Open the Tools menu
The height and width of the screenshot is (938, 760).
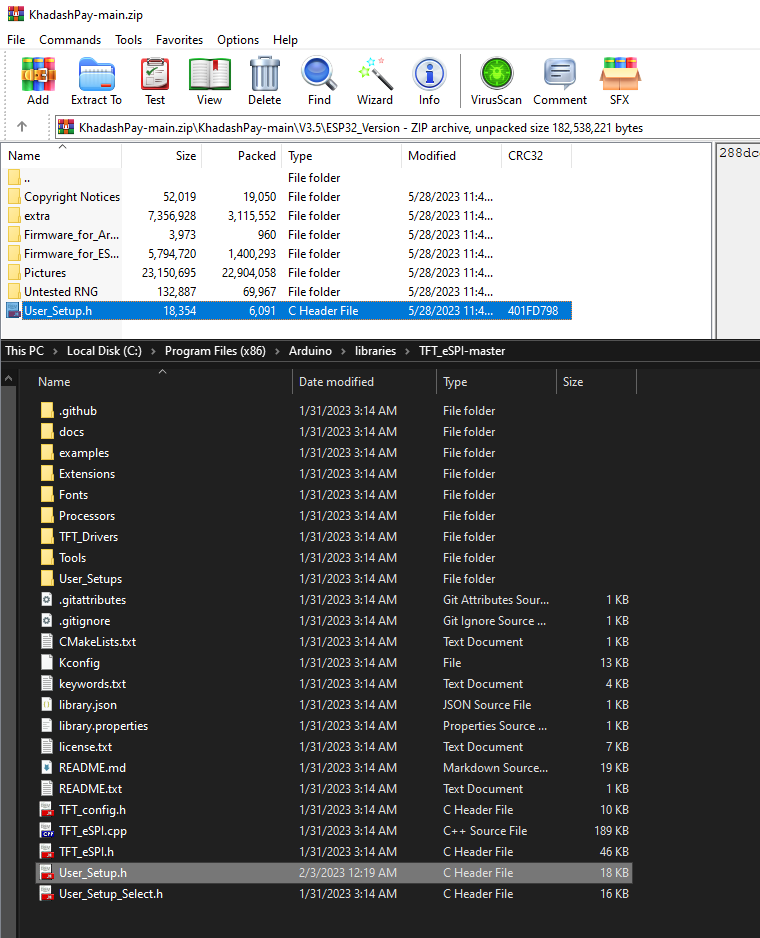[129, 39]
